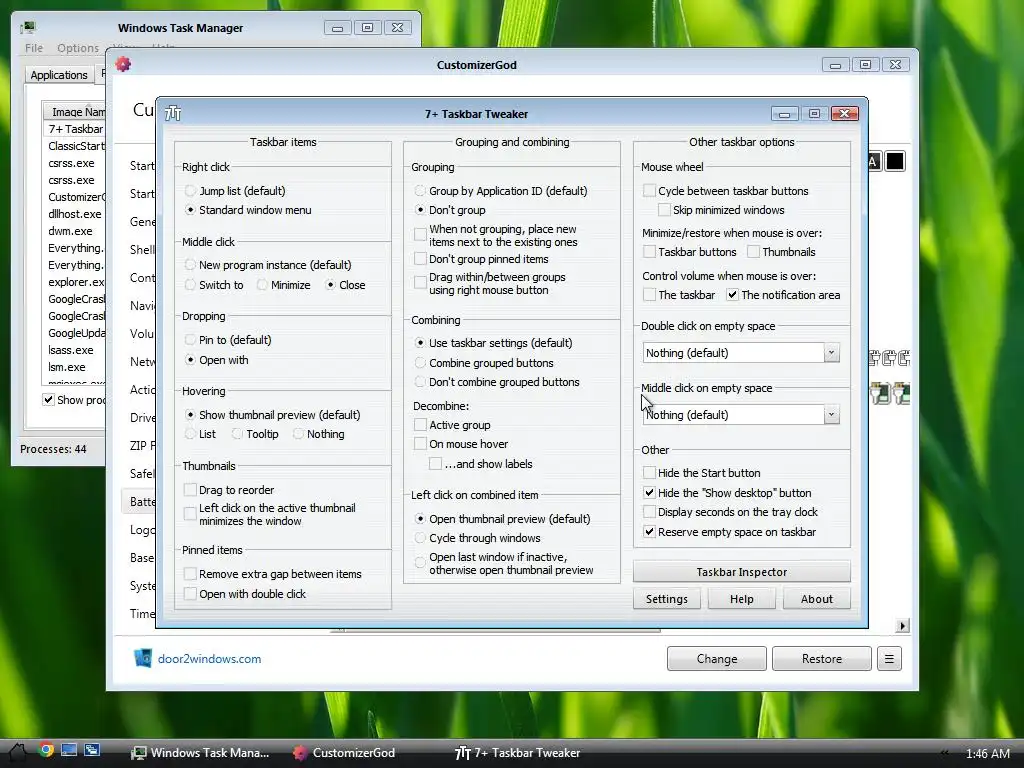1024x768 pixels.
Task: Click the Settings button in Taskbar Tweaker
Action: 666,599
